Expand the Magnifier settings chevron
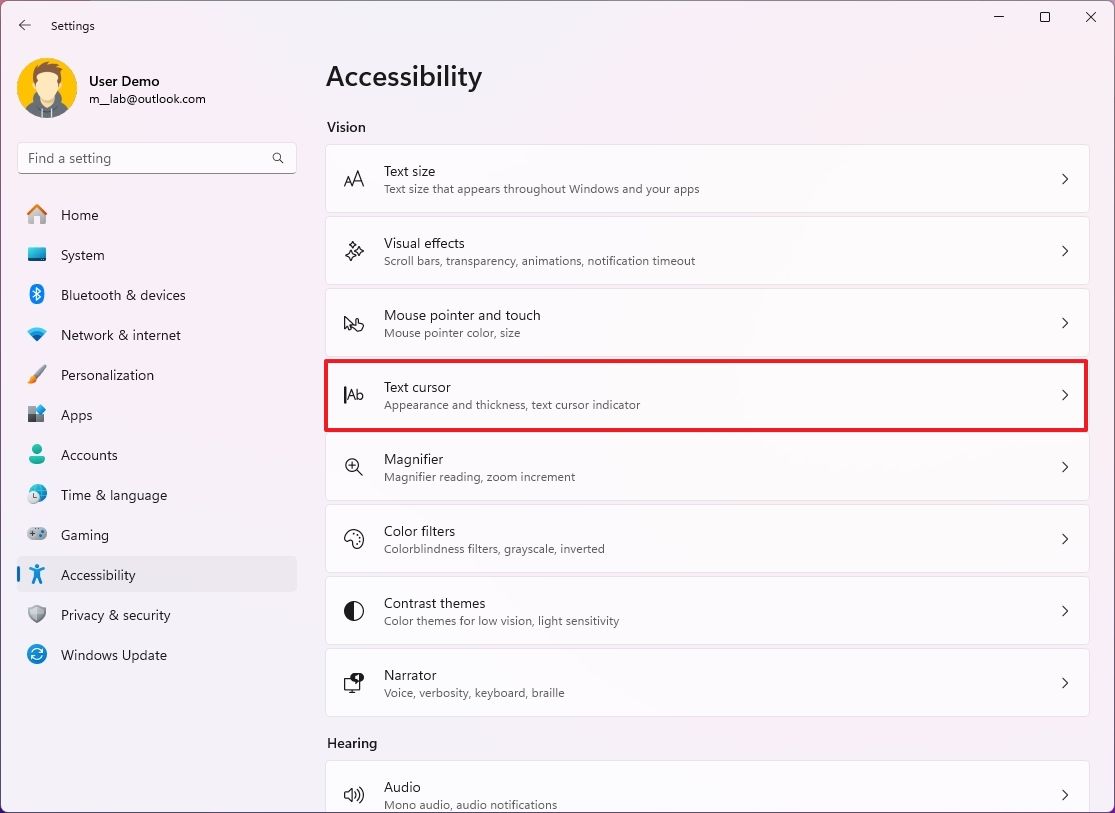1115x813 pixels. click(x=1064, y=467)
